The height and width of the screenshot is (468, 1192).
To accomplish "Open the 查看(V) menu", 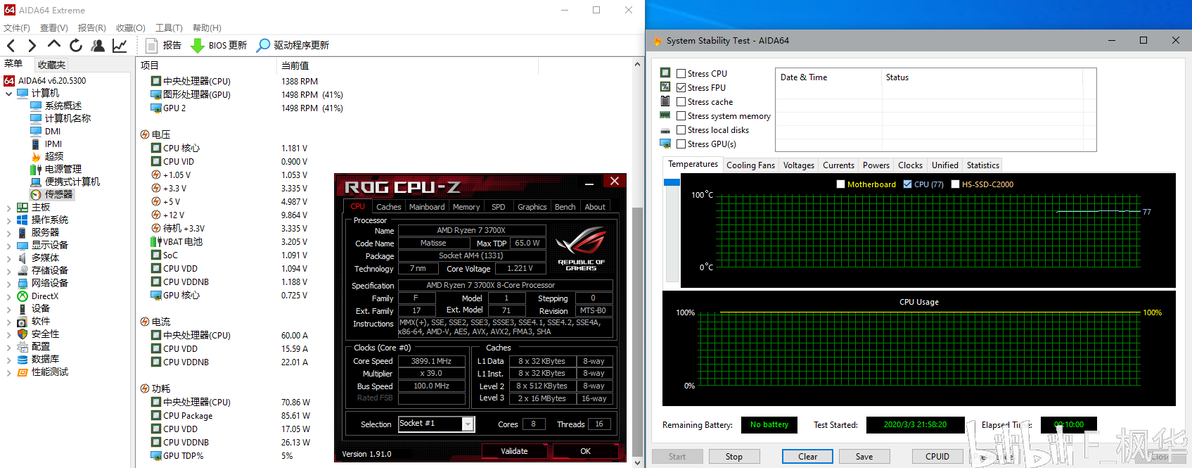I will [54, 27].
